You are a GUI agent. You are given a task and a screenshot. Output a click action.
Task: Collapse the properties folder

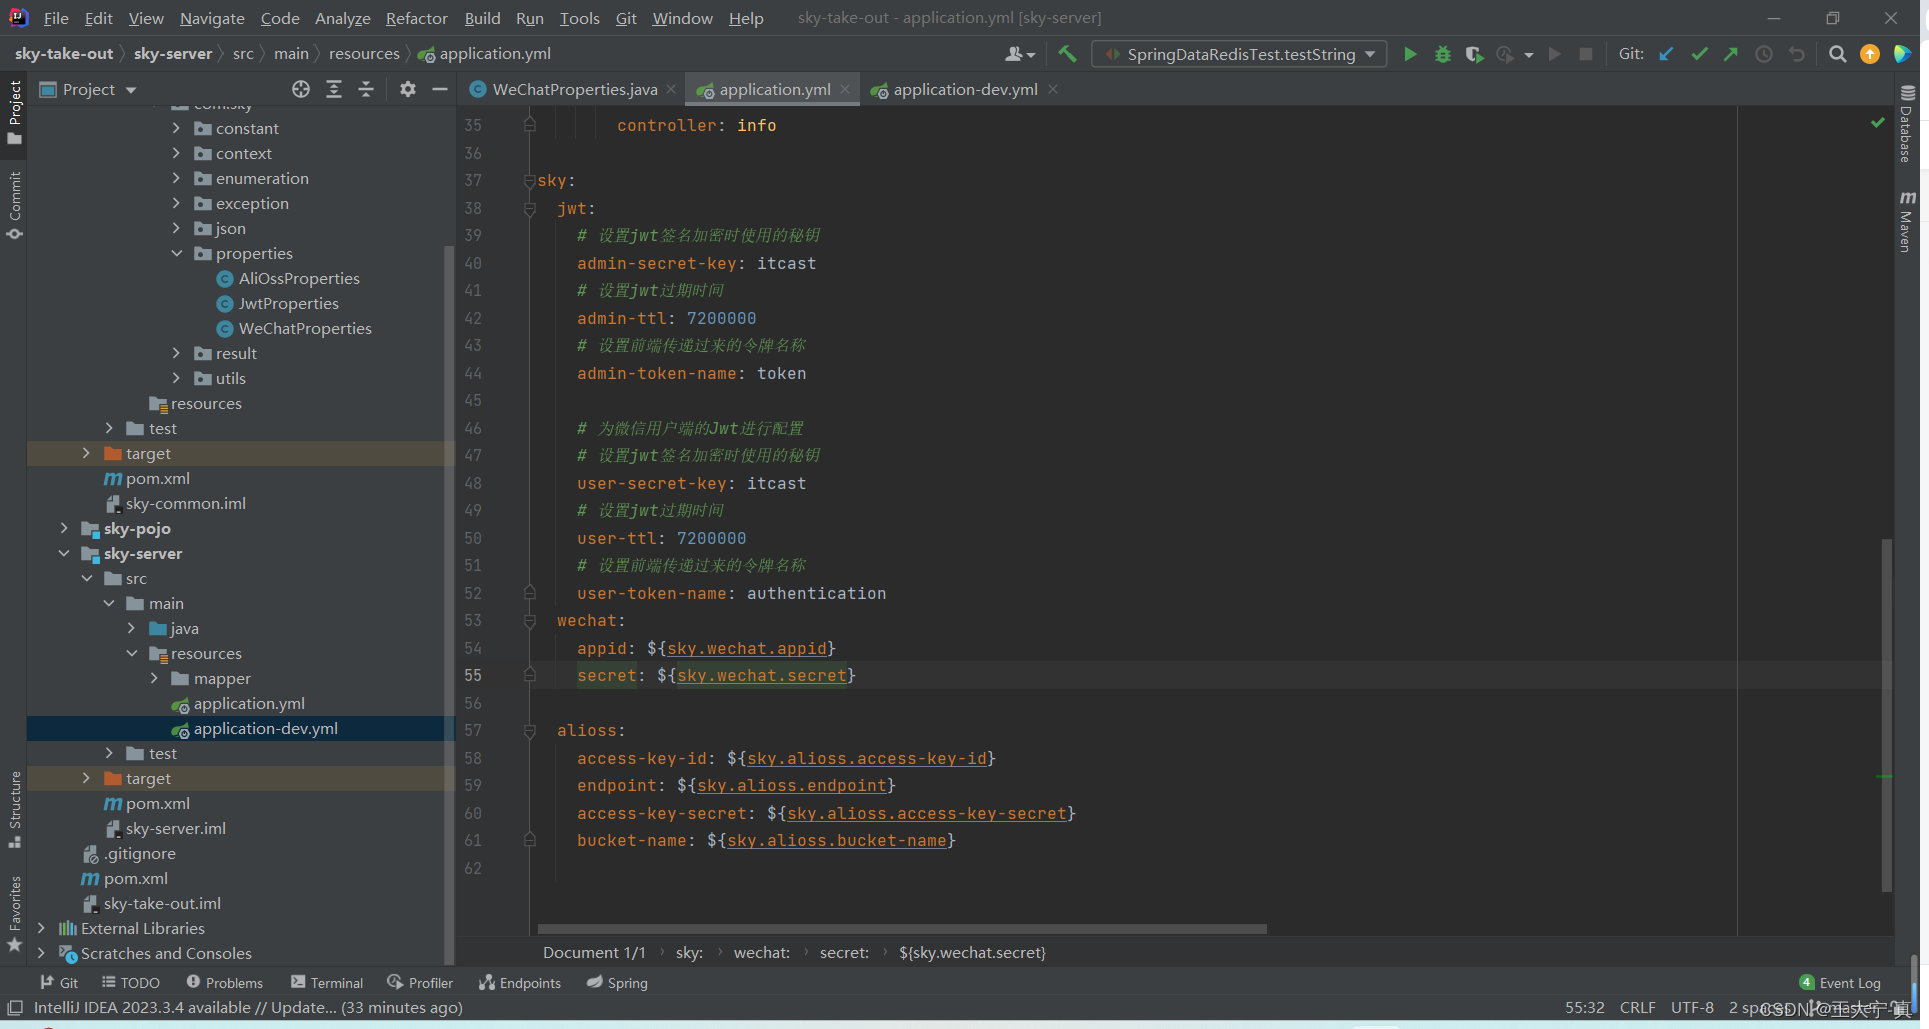coord(177,253)
